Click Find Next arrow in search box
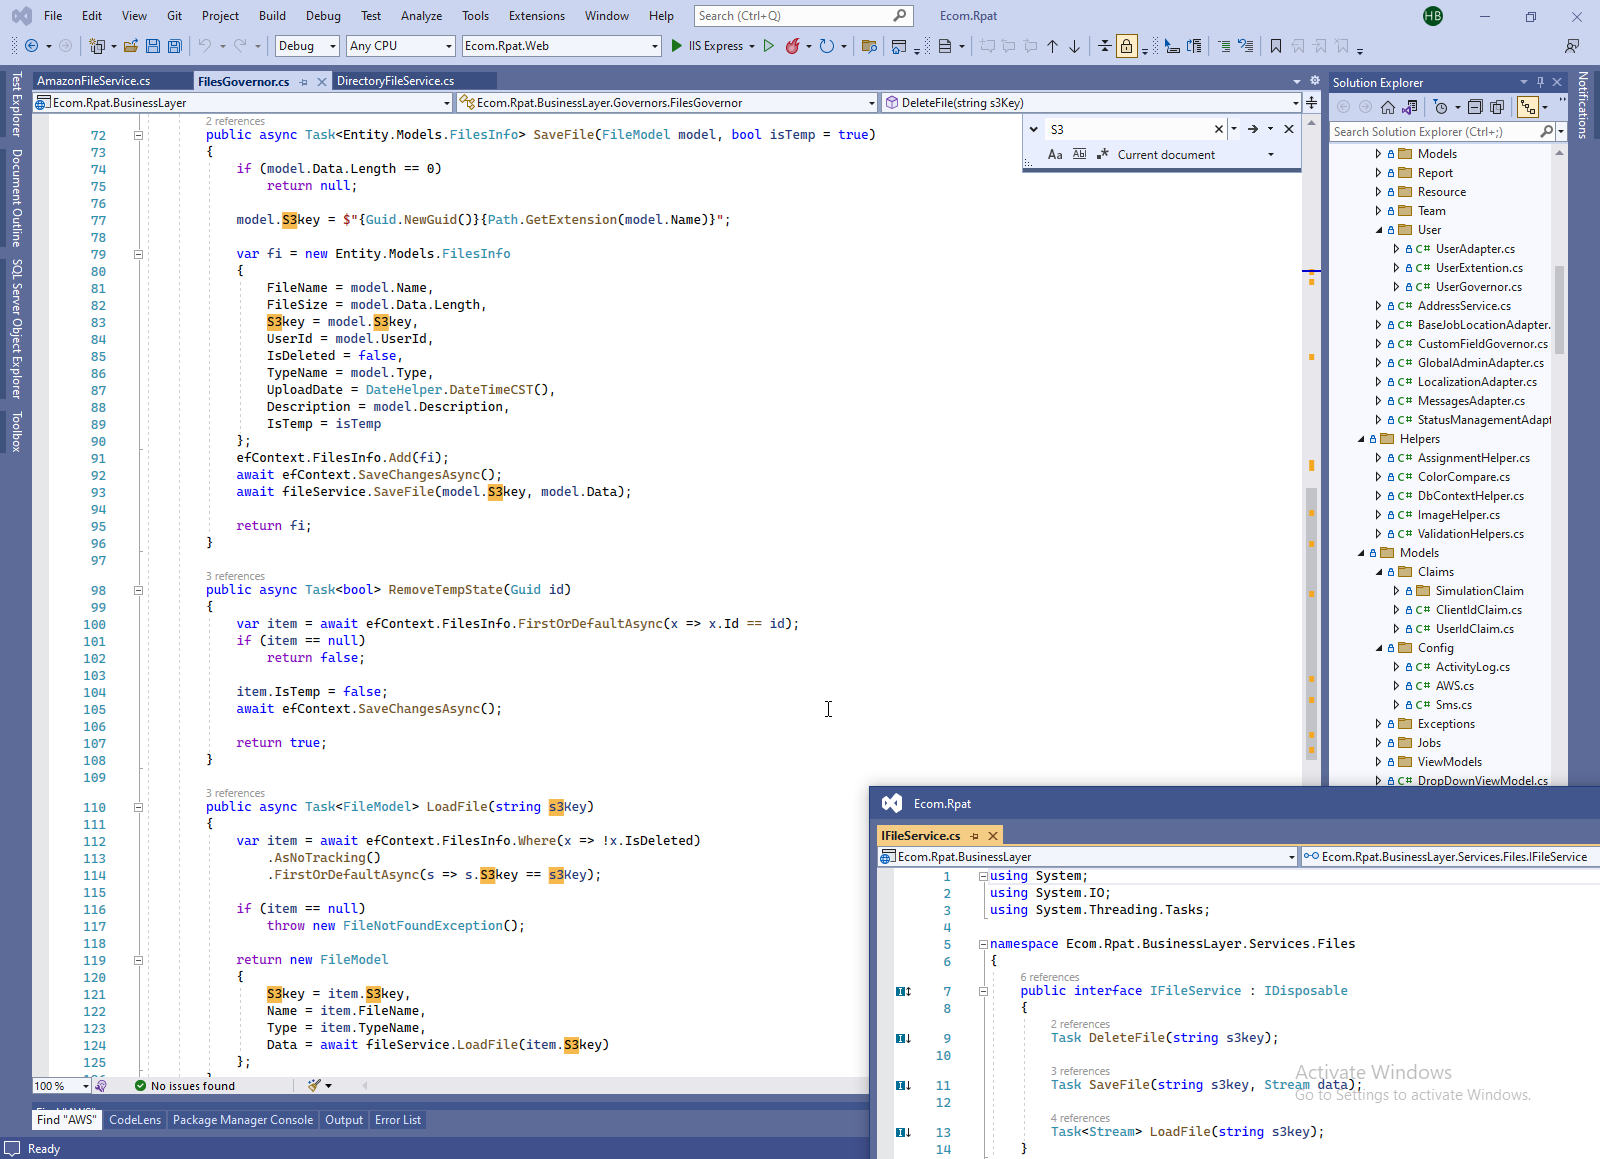Image resolution: width=1600 pixels, height=1159 pixels. (x=1252, y=129)
